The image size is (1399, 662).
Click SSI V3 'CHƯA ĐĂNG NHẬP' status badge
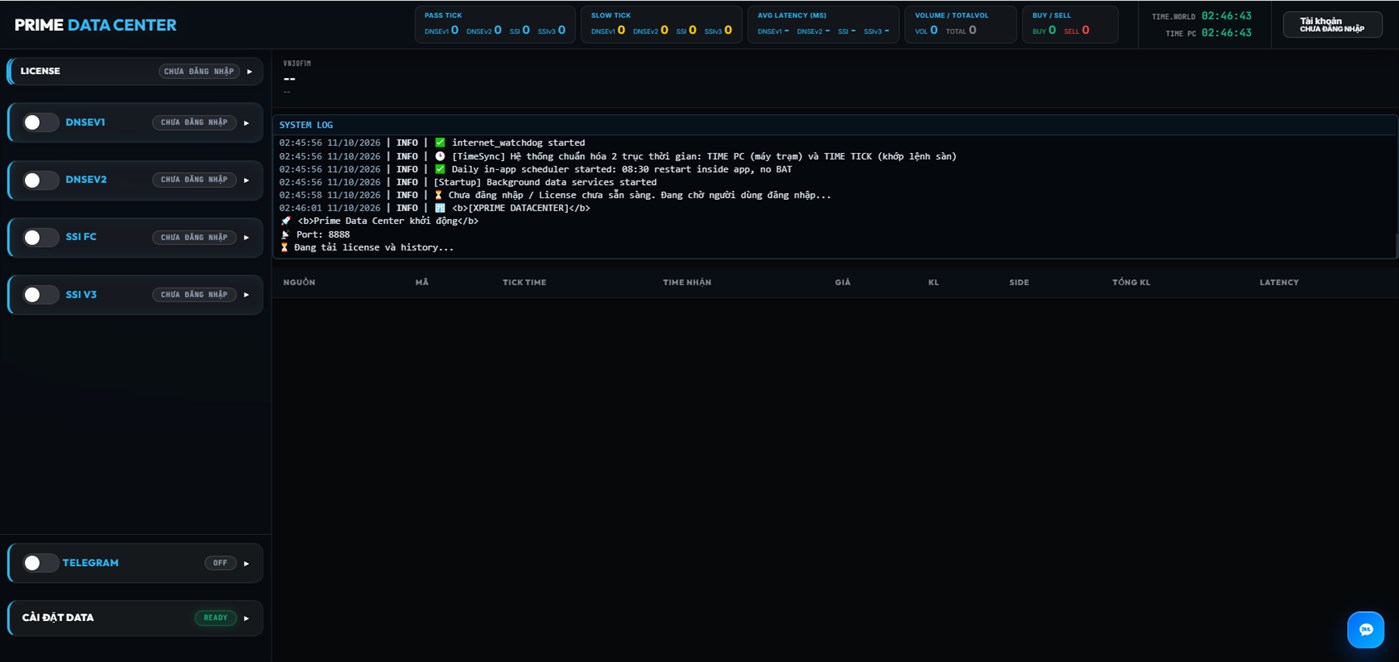tap(194, 295)
